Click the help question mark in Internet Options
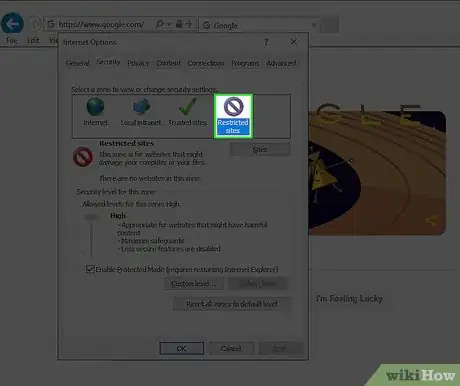Image resolution: width=460 pixels, height=386 pixels. (266, 42)
